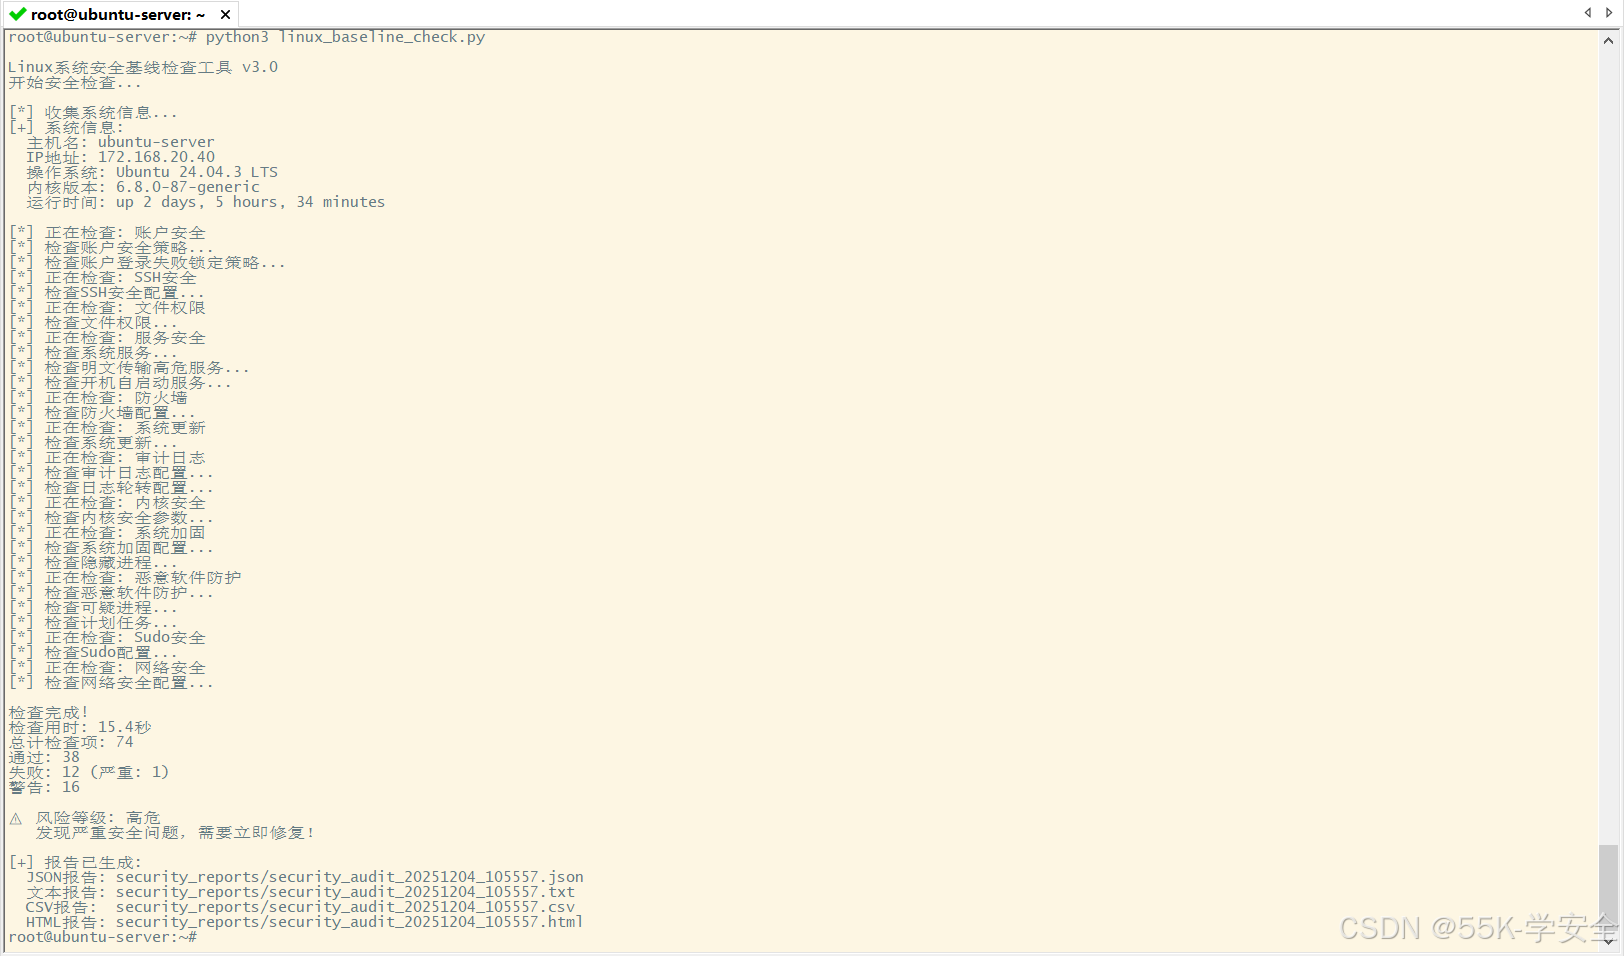Click the 报告已生成 line
Screen dimensions: 1624x956
tap(76, 862)
